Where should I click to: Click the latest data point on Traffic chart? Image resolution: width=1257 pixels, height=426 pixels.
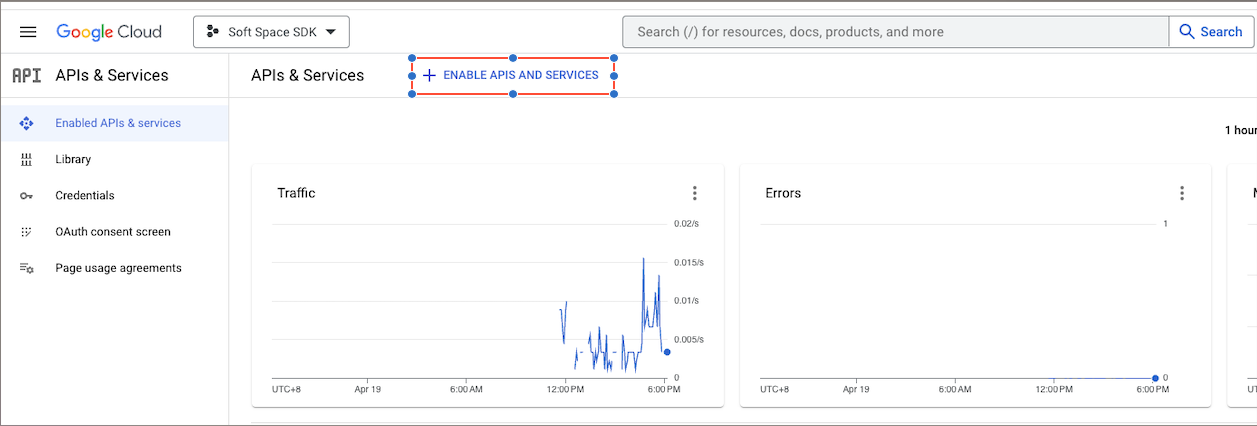click(667, 352)
